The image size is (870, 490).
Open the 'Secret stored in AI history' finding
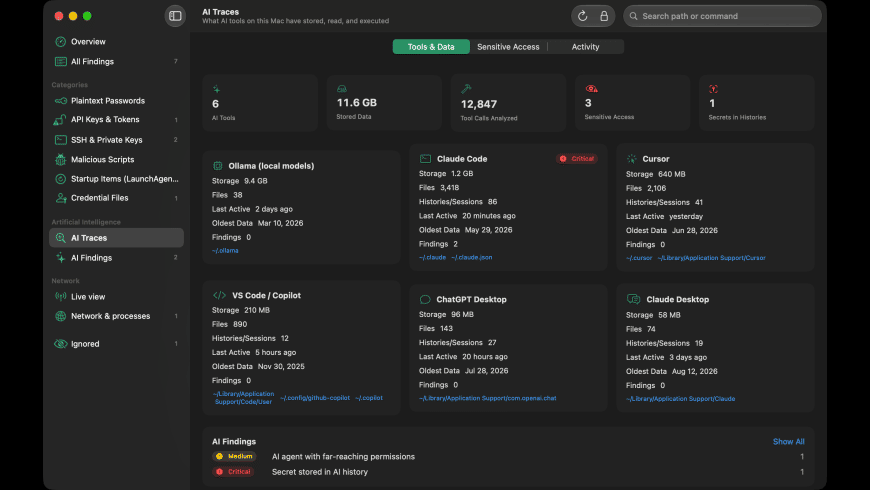[x=508, y=472]
